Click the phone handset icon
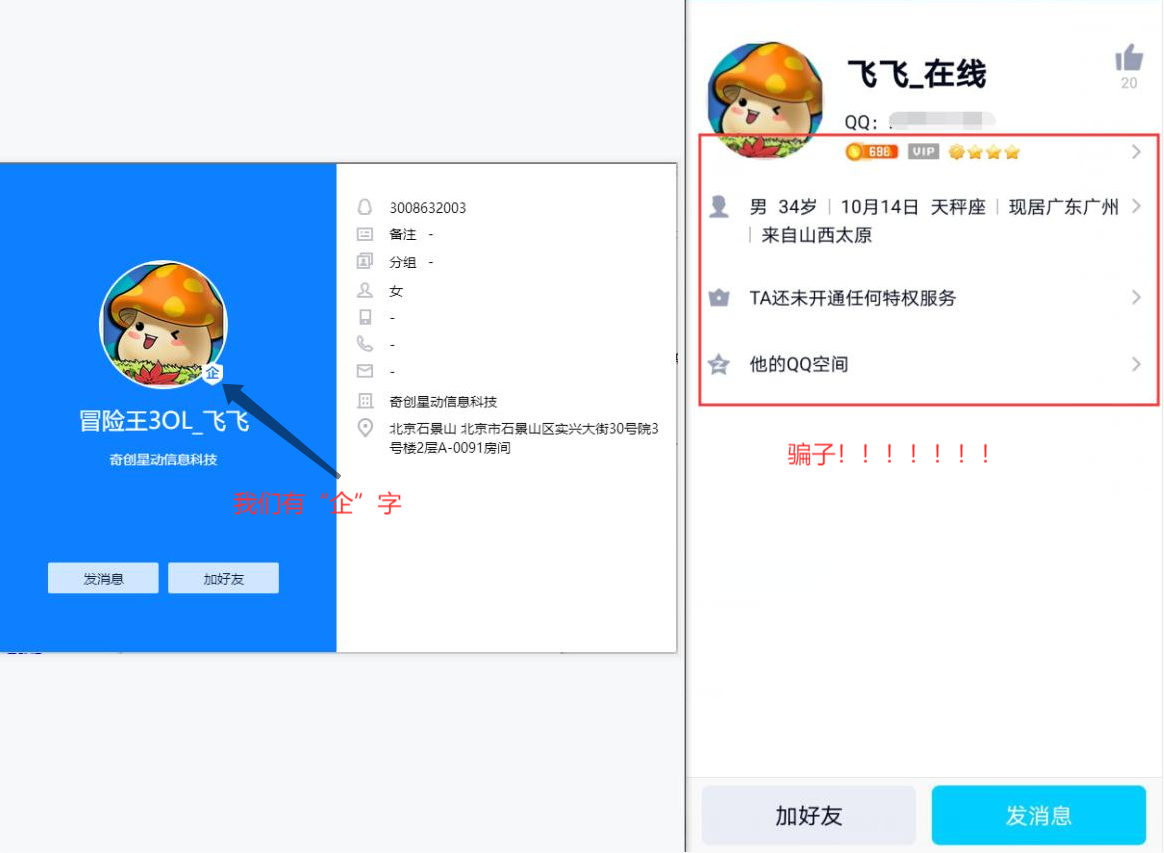 tap(364, 344)
